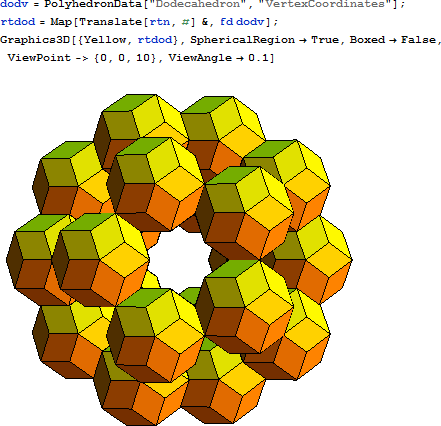Click the ViewPoint option name
This screenshot has height=426, width=441.
click(39, 58)
